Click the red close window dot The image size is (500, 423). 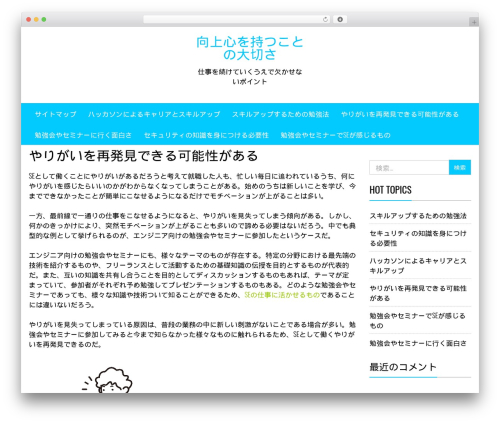click(x=29, y=20)
